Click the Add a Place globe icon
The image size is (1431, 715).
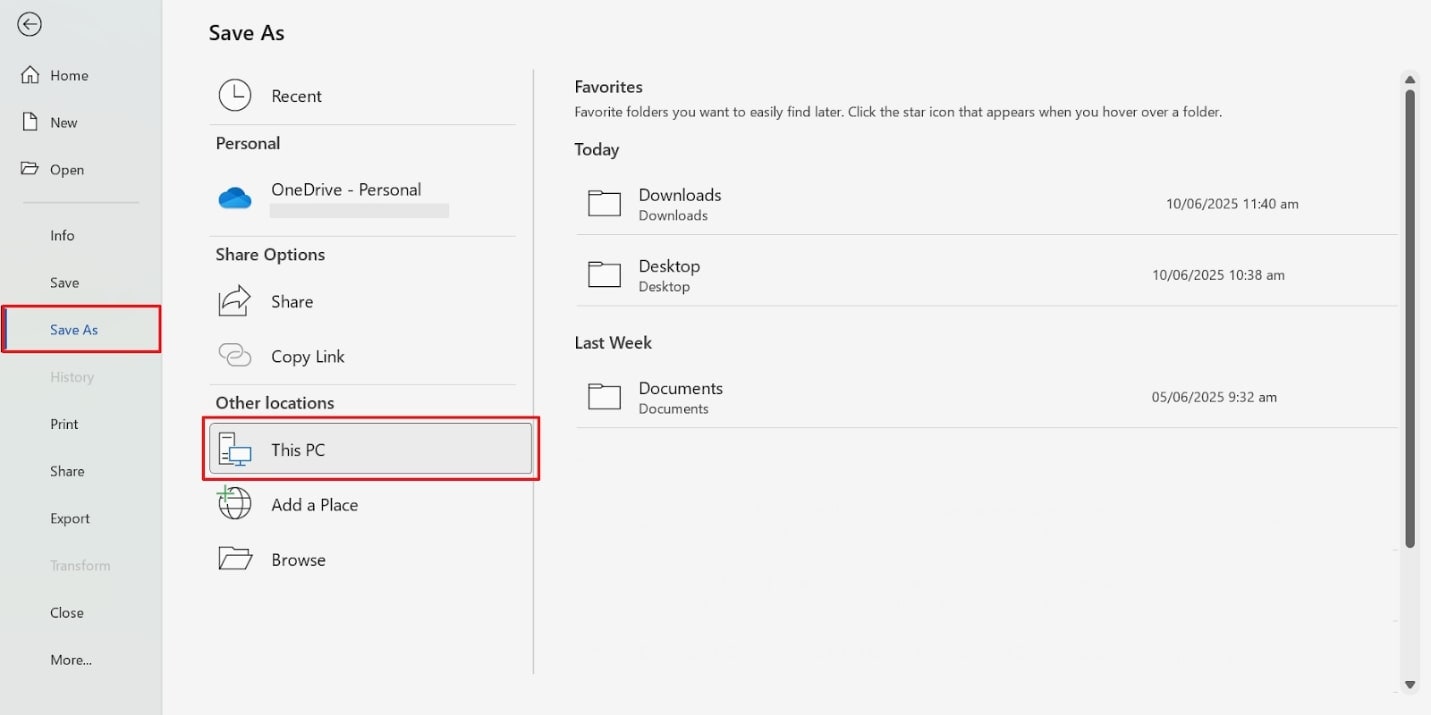[235, 504]
